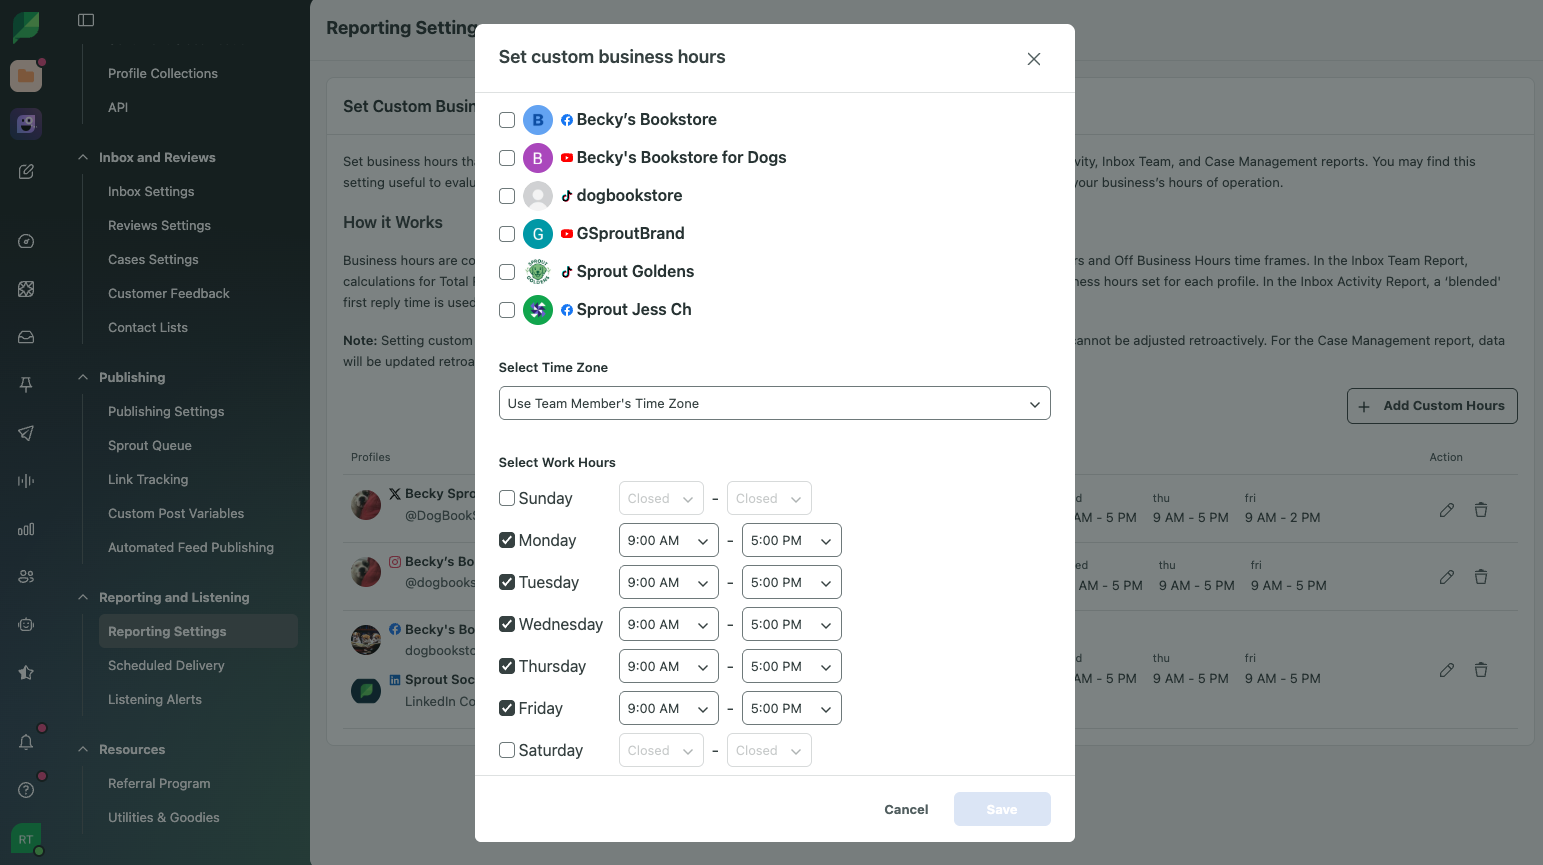Open Automated Feed Publishing settings
This screenshot has height=865, width=1543.
(191, 547)
